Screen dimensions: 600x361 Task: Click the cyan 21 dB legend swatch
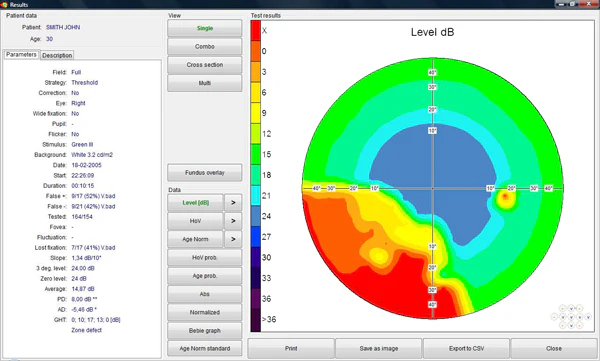tap(256, 196)
